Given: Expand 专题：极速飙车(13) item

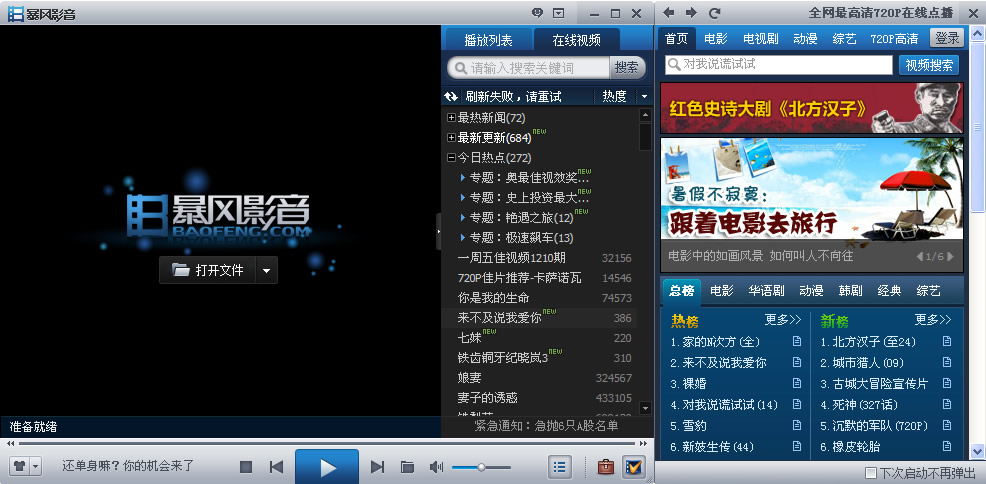Looking at the screenshot, I should coord(463,238).
